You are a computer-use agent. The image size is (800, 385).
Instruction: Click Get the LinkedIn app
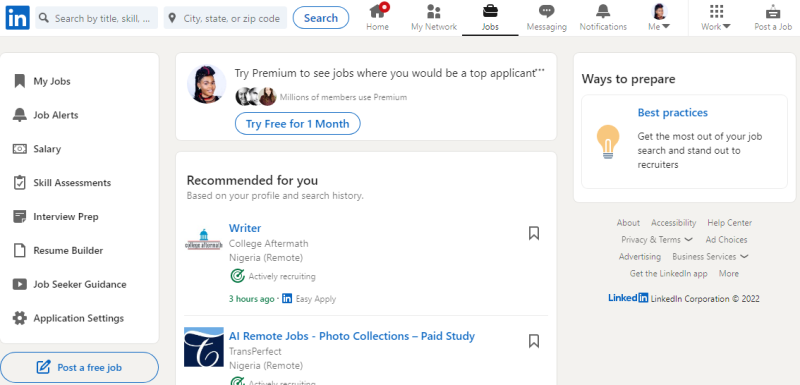tap(668, 273)
